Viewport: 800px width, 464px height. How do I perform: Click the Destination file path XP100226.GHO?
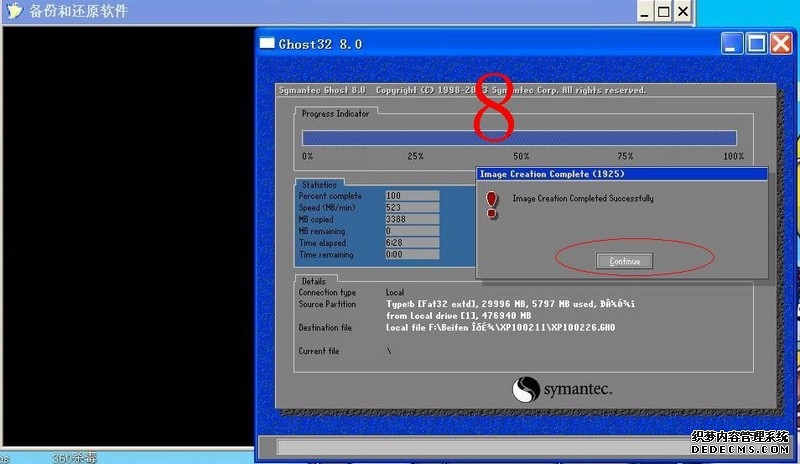501,328
